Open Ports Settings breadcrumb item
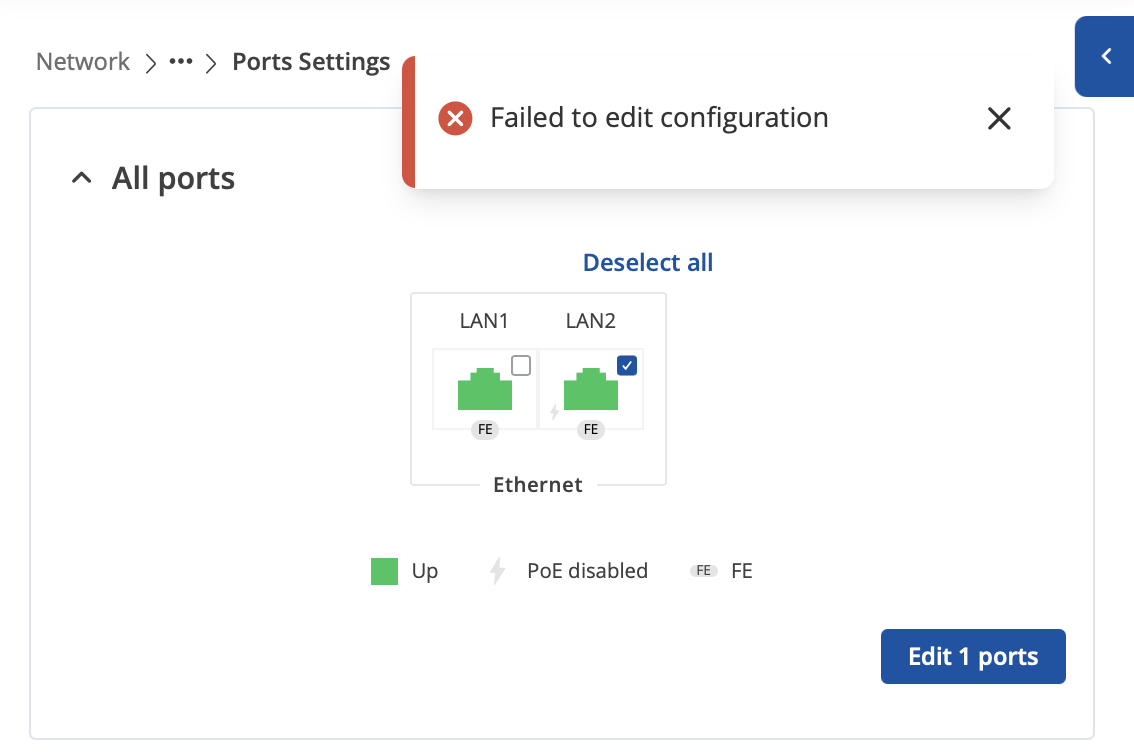 click(x=311, y=62)
